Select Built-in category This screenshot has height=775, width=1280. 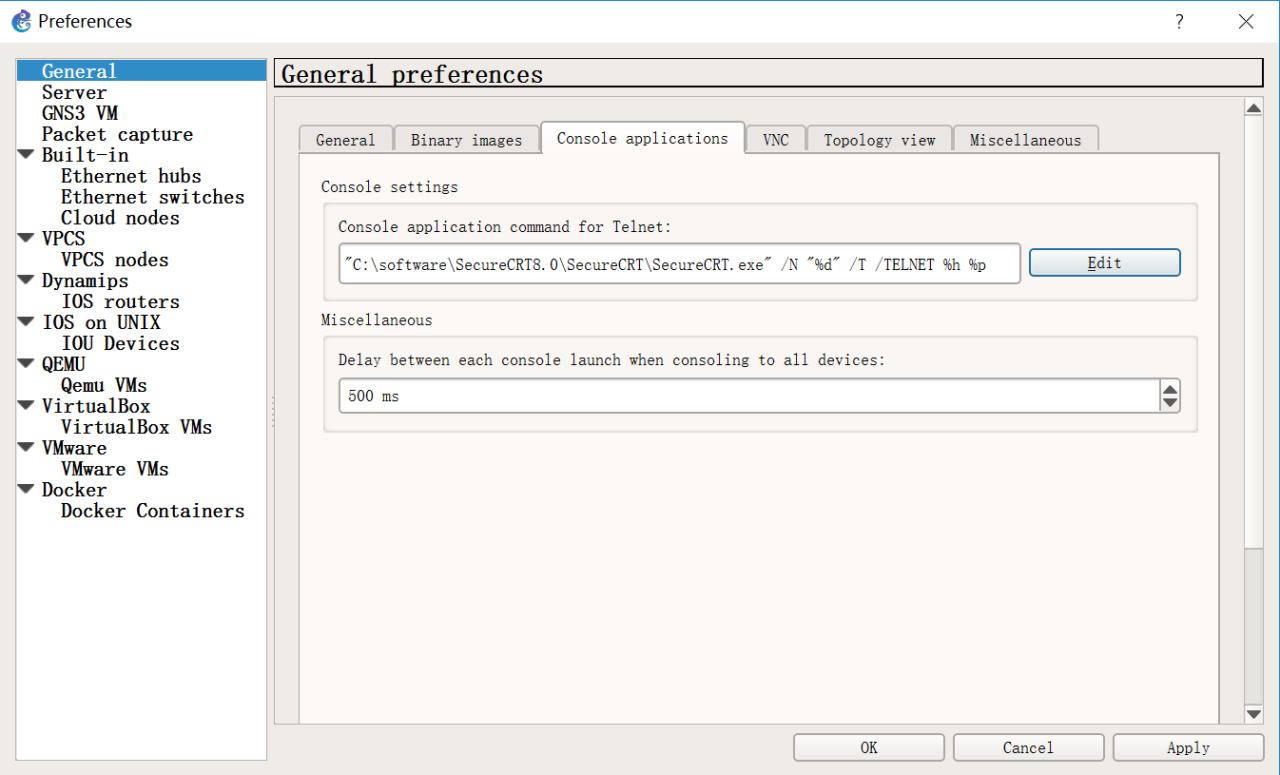click(85, 155)
